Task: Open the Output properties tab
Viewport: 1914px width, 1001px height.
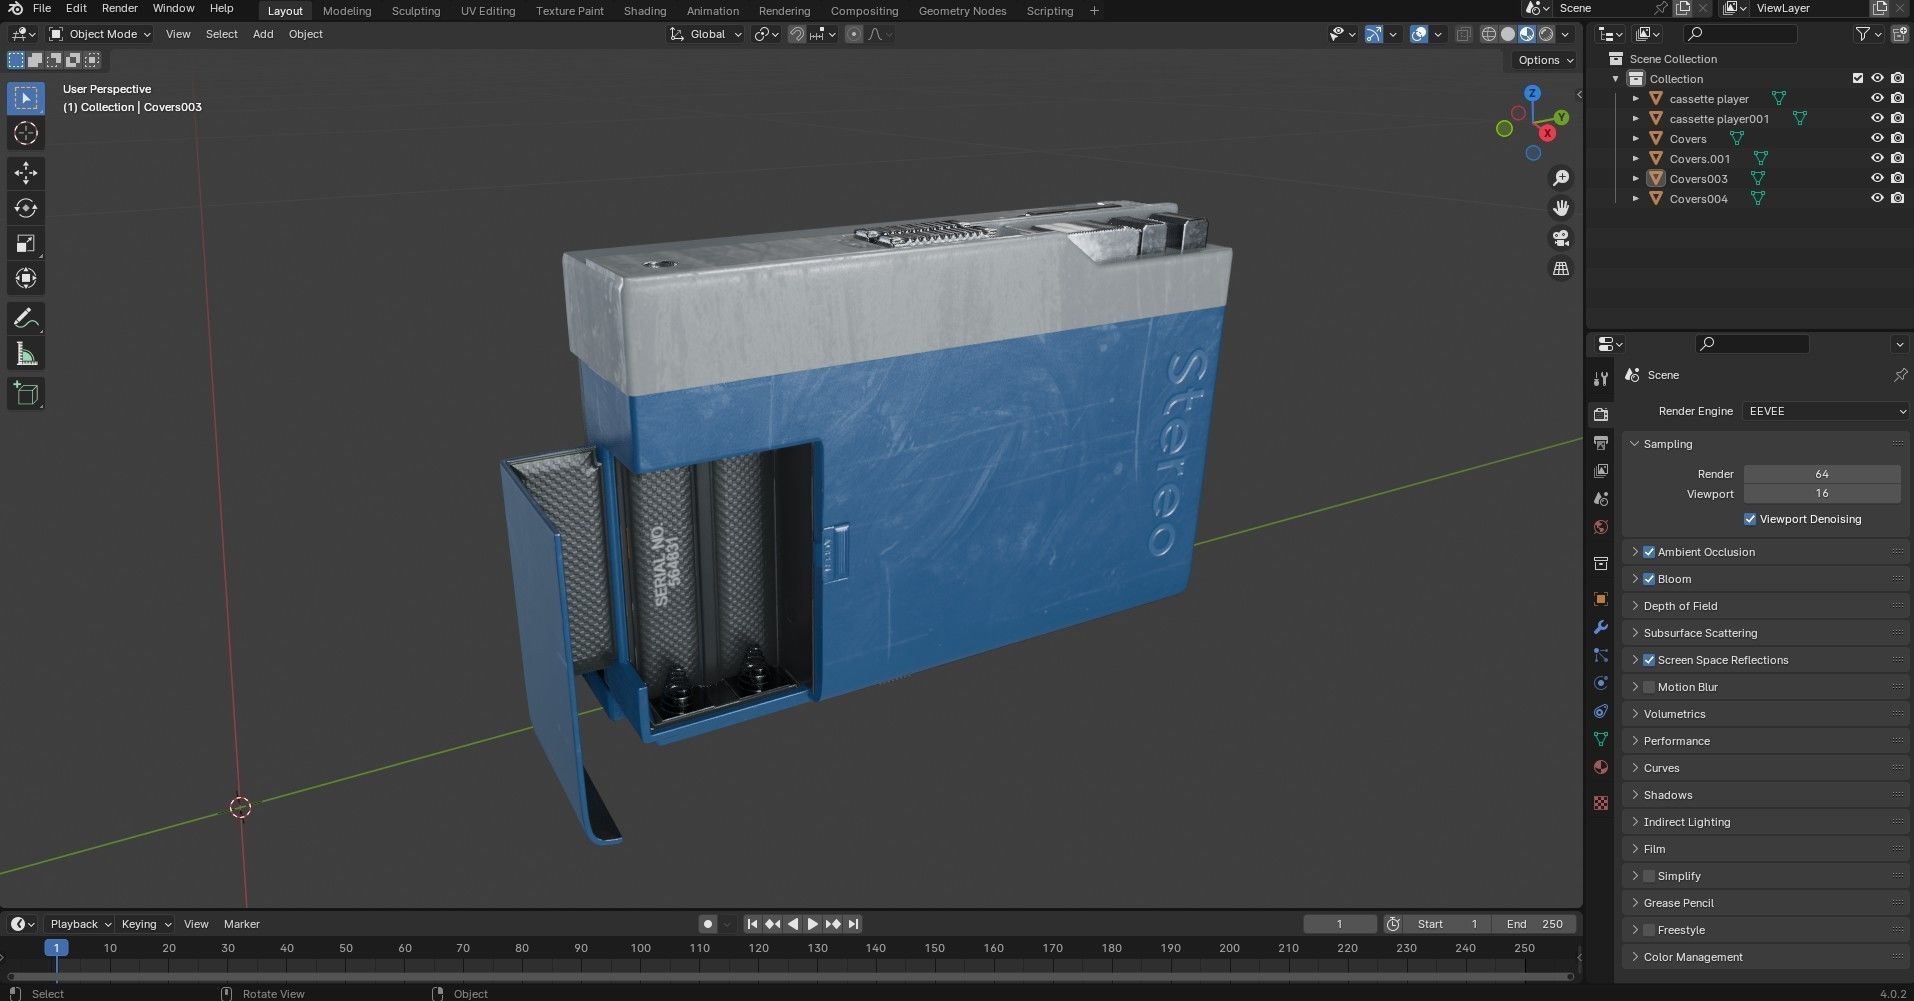Action: tap(1601, 442)
